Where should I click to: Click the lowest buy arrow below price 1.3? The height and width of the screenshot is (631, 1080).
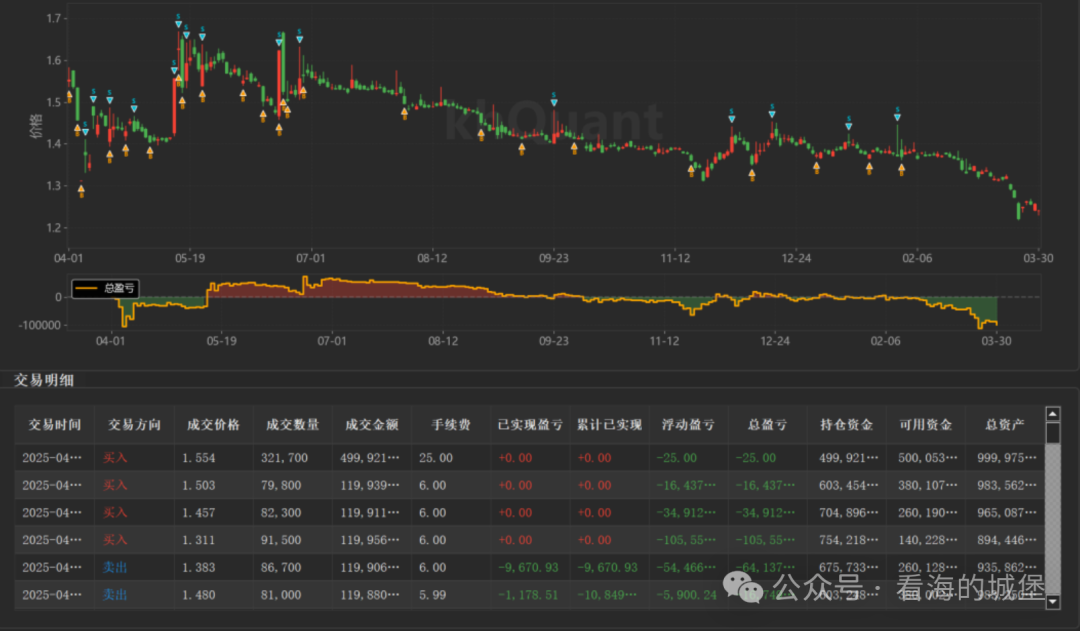[81, 190]
